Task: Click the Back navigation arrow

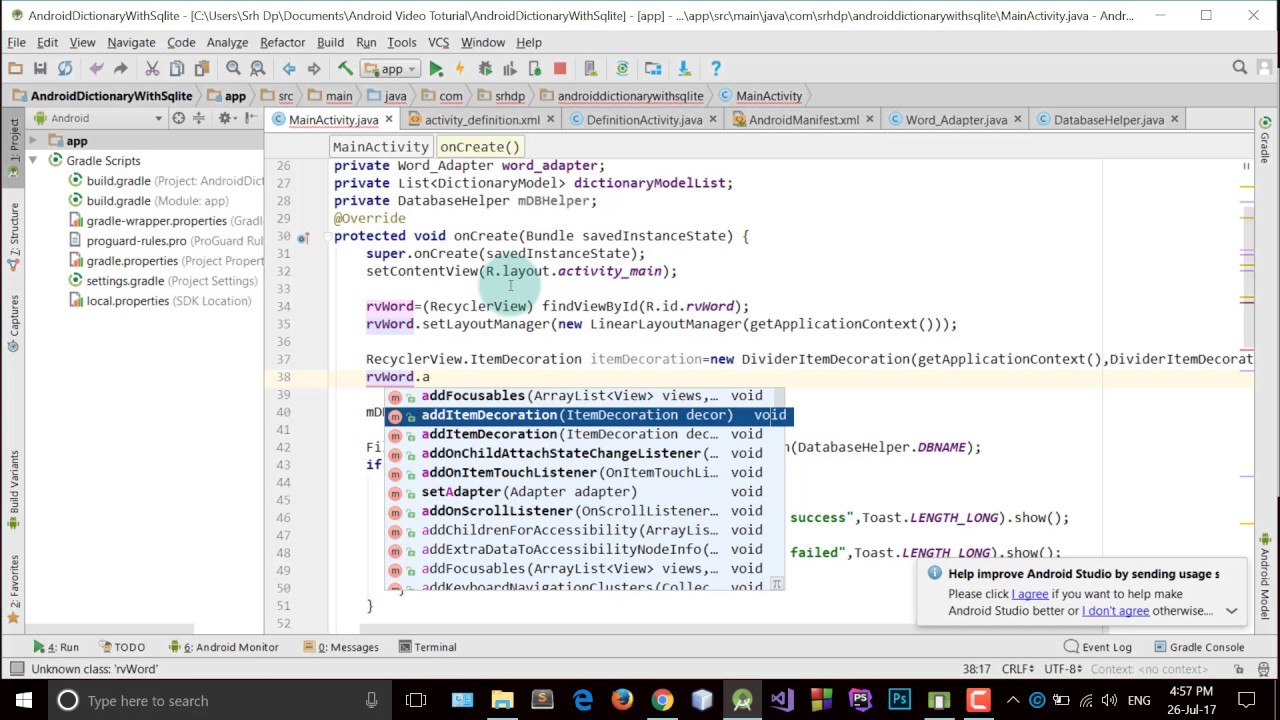Action: (x=289, y=68)
